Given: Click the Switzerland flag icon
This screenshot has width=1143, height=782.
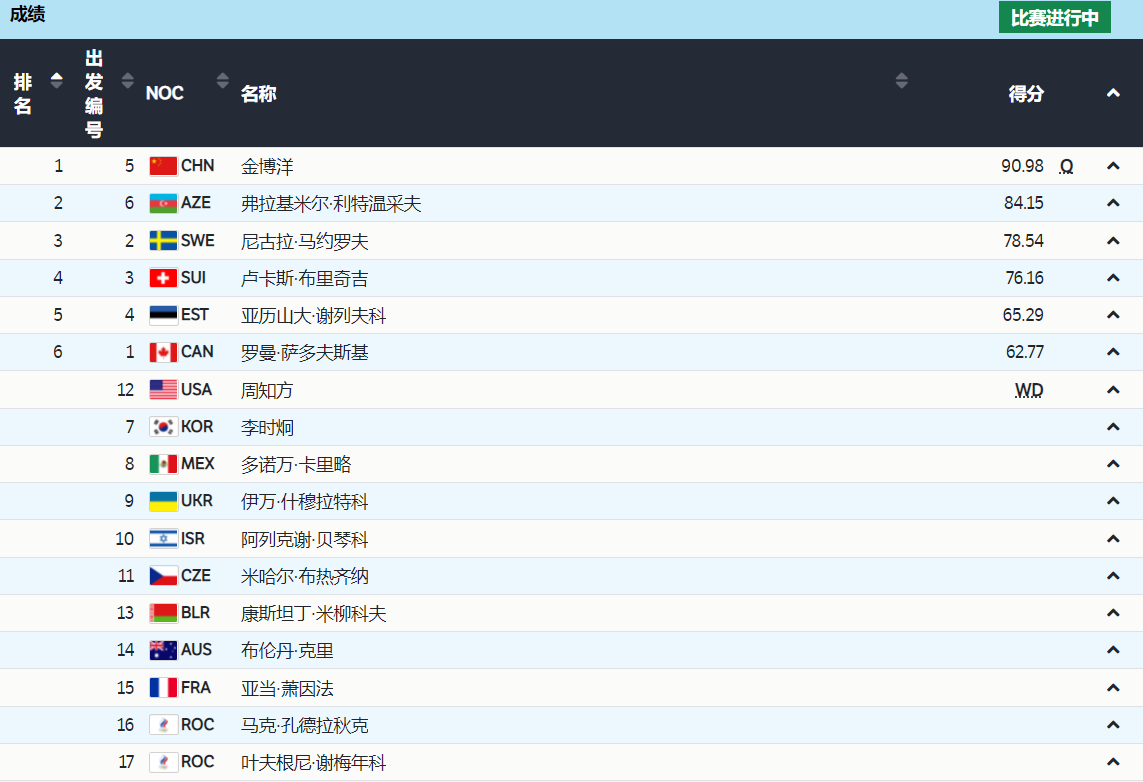Looking at the screenshot, I should [163, 278].
